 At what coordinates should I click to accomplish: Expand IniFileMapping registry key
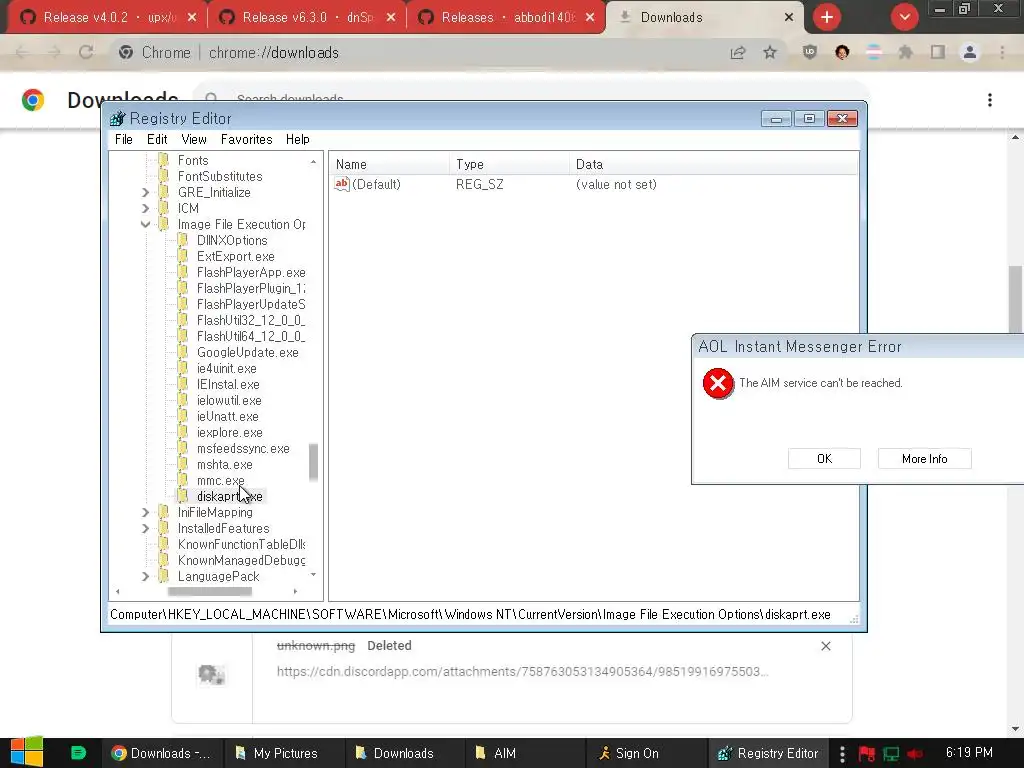point(146,513)
